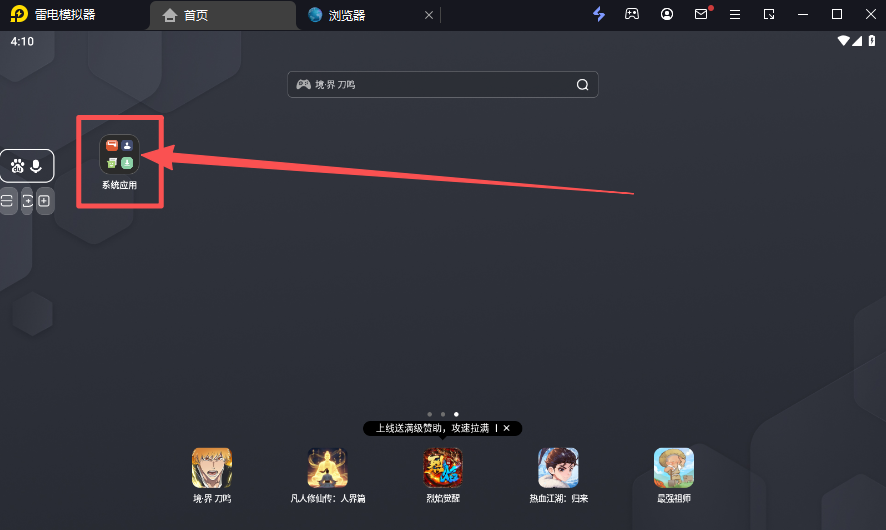Open the gamepad icon in the title bar
Screen dimensions: 886x530
click(x=632, y=14)
